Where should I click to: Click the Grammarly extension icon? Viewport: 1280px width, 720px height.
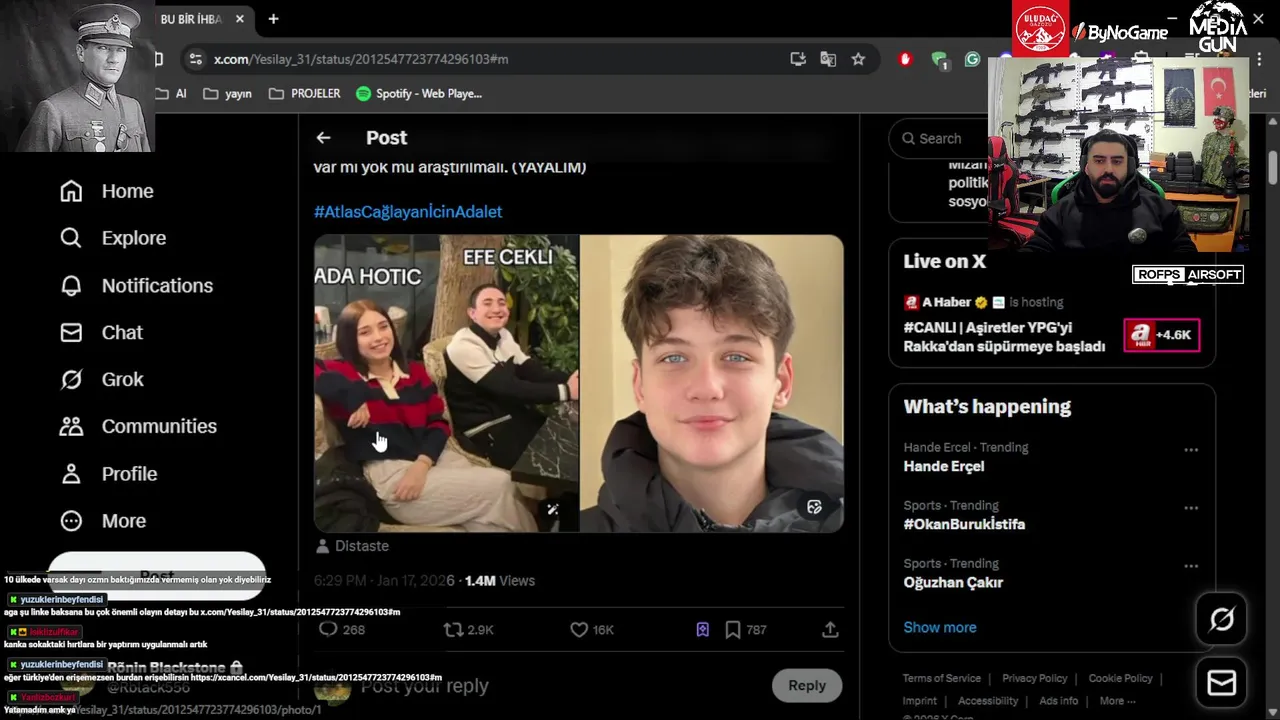pos(972,59)
